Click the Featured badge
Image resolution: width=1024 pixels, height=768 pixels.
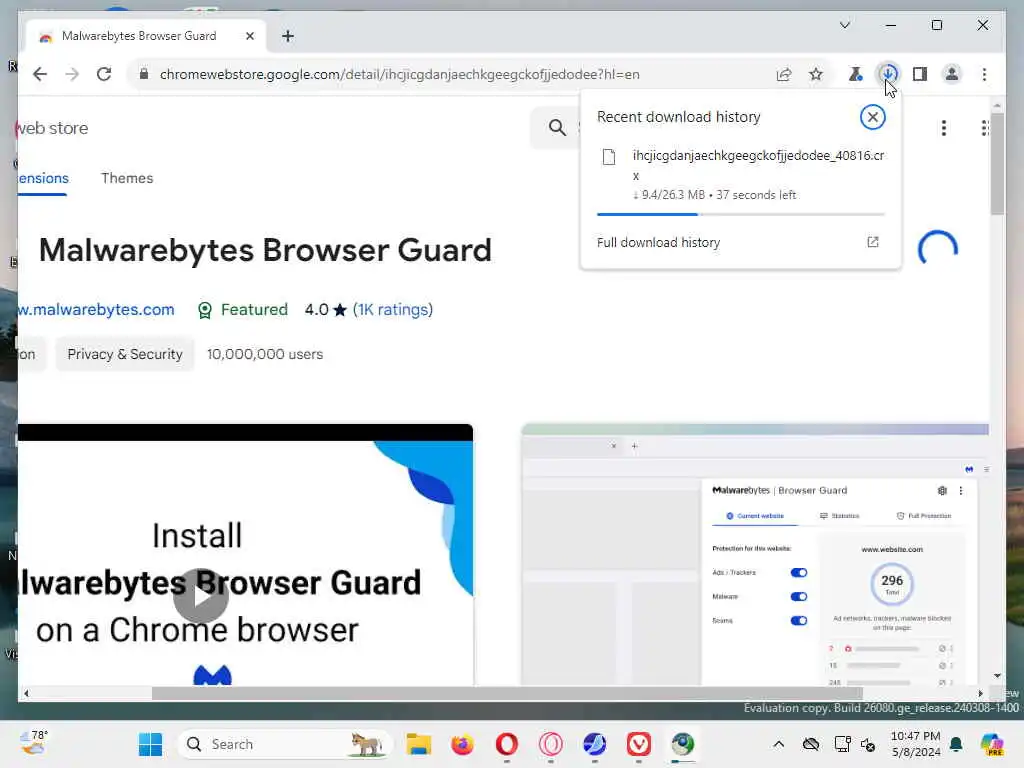(x=242, y=310)
